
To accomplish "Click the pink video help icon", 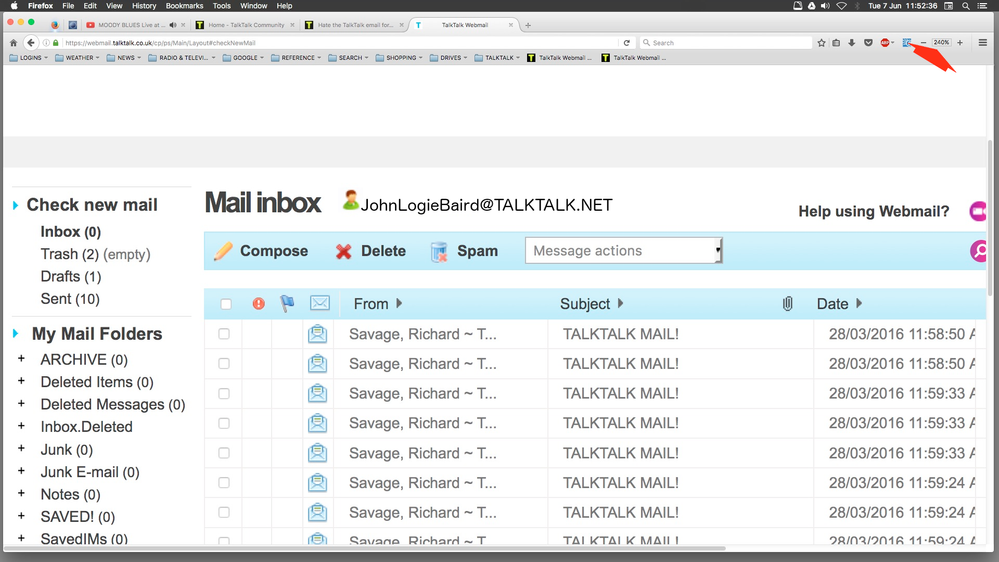I will [978, 211].
